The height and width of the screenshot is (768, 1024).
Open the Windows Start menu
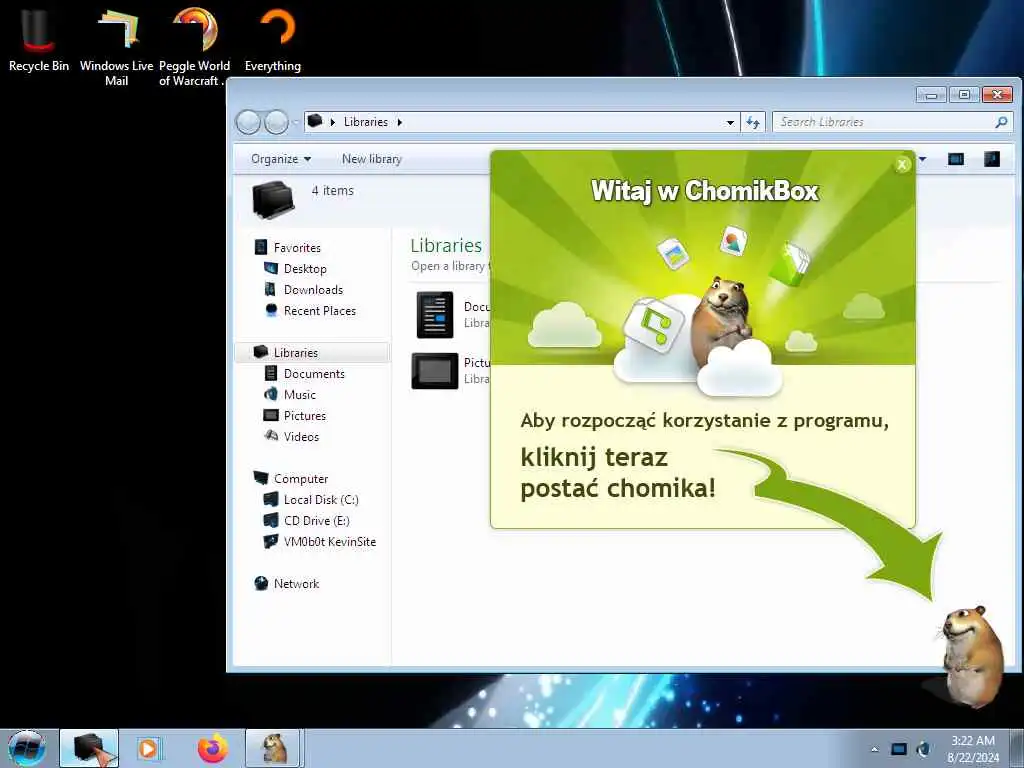[x=26, y=748]
